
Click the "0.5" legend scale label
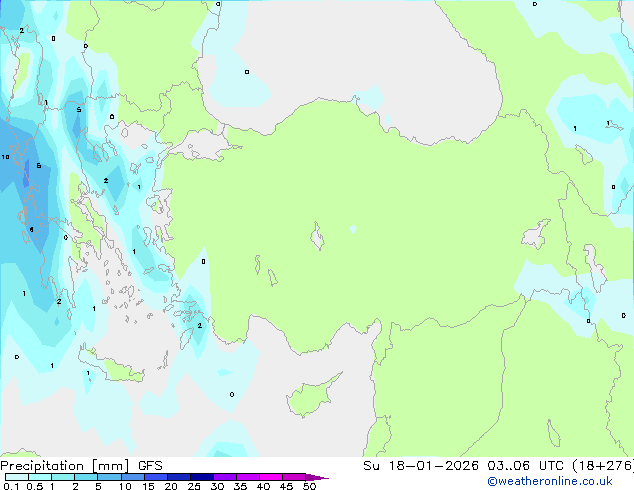pyautogui.click(x=35, y=486)
